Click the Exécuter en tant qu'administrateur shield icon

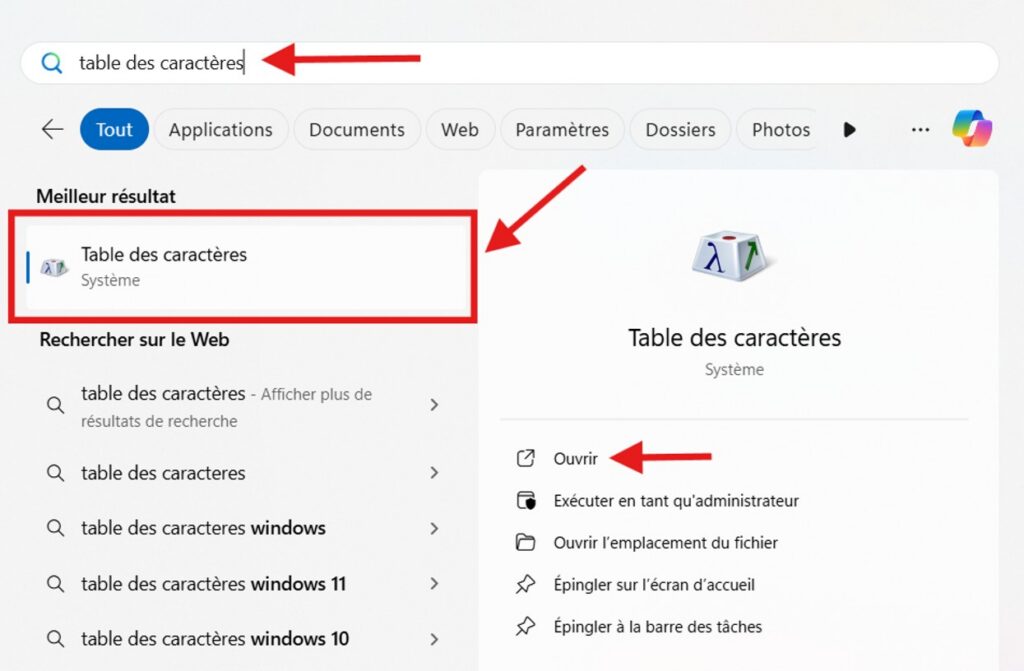coord(525,500)
